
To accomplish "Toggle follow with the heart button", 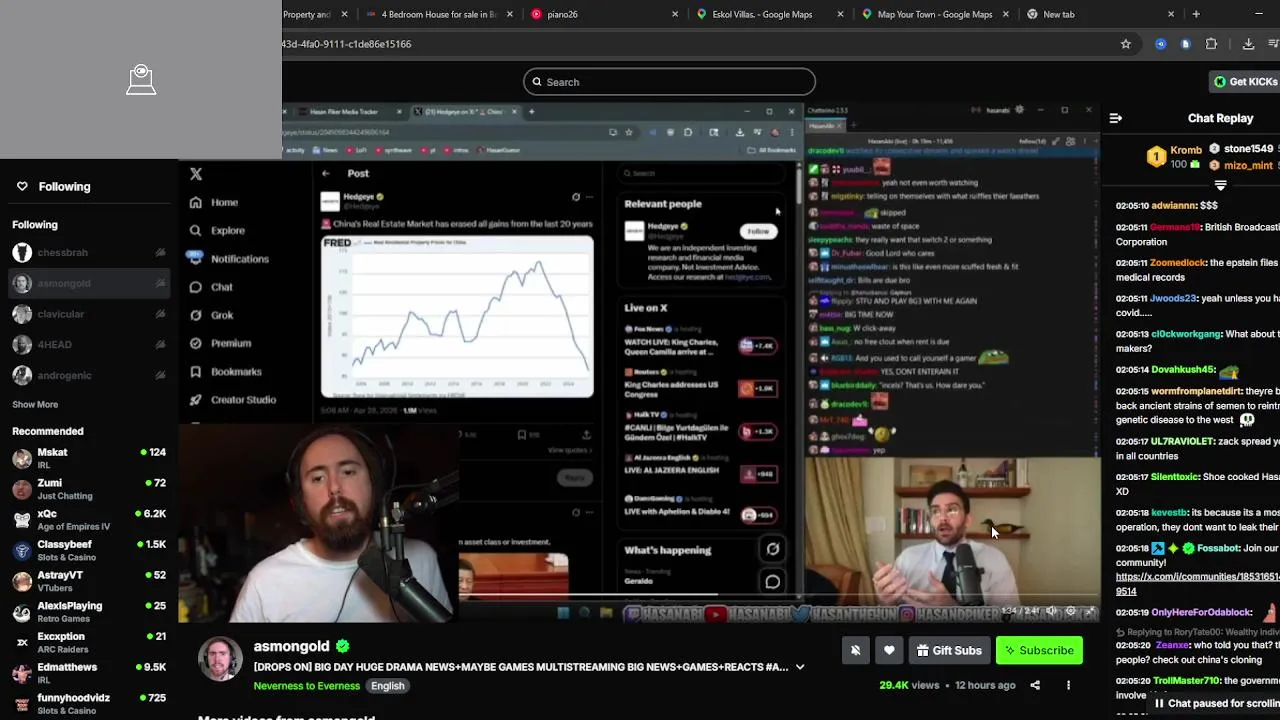I will (x=889, y=651).
